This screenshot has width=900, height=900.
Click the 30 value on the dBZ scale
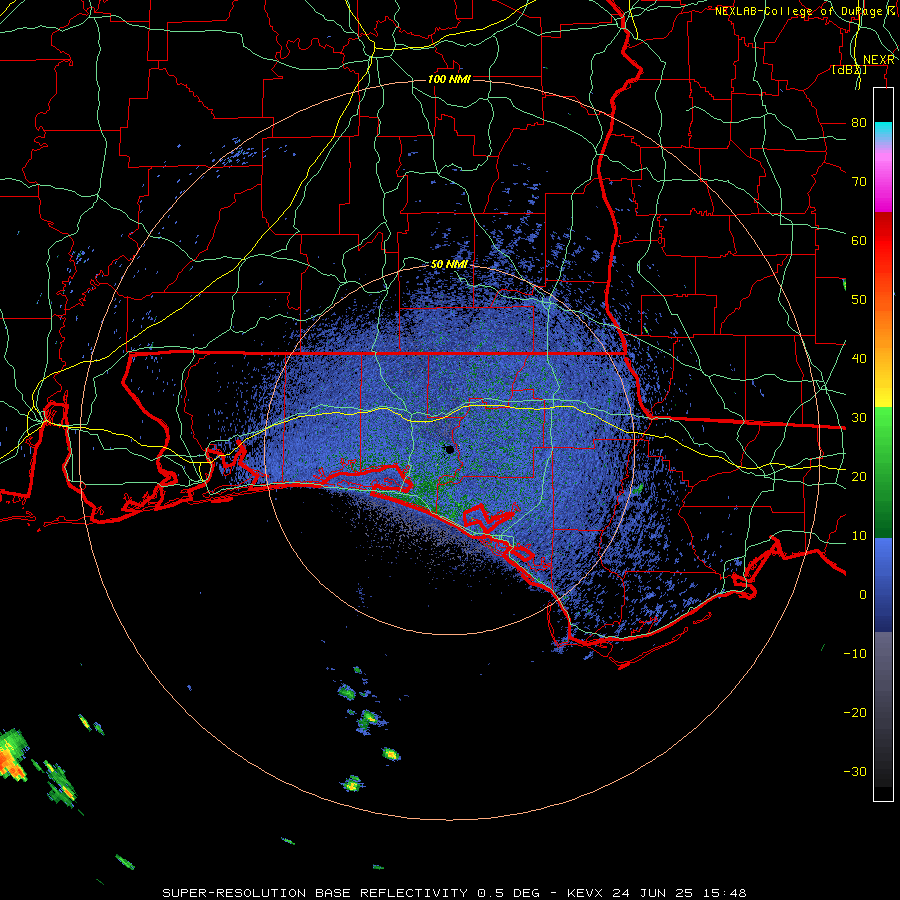click(x=859, y=417)
